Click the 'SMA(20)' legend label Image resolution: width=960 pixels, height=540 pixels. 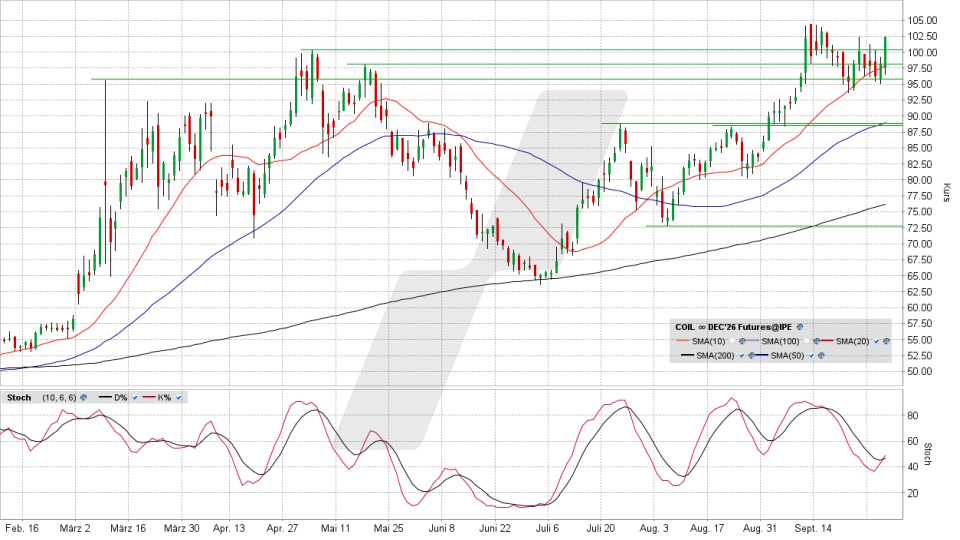coord(852,341)
